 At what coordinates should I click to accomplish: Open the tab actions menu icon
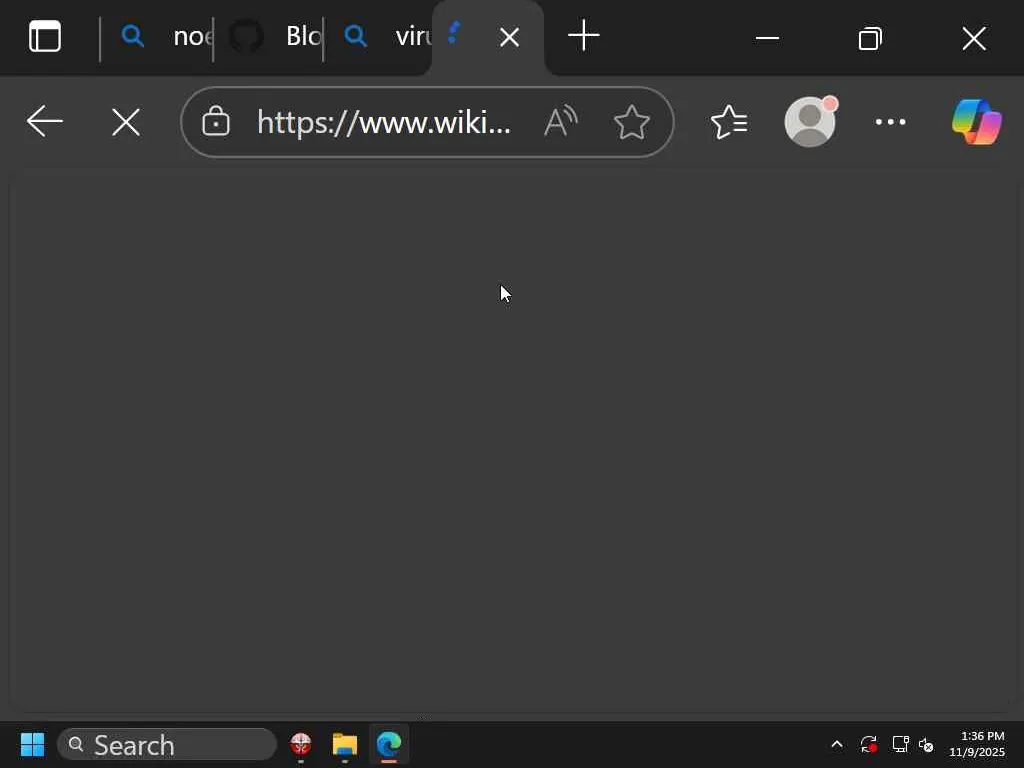(45, 37)
